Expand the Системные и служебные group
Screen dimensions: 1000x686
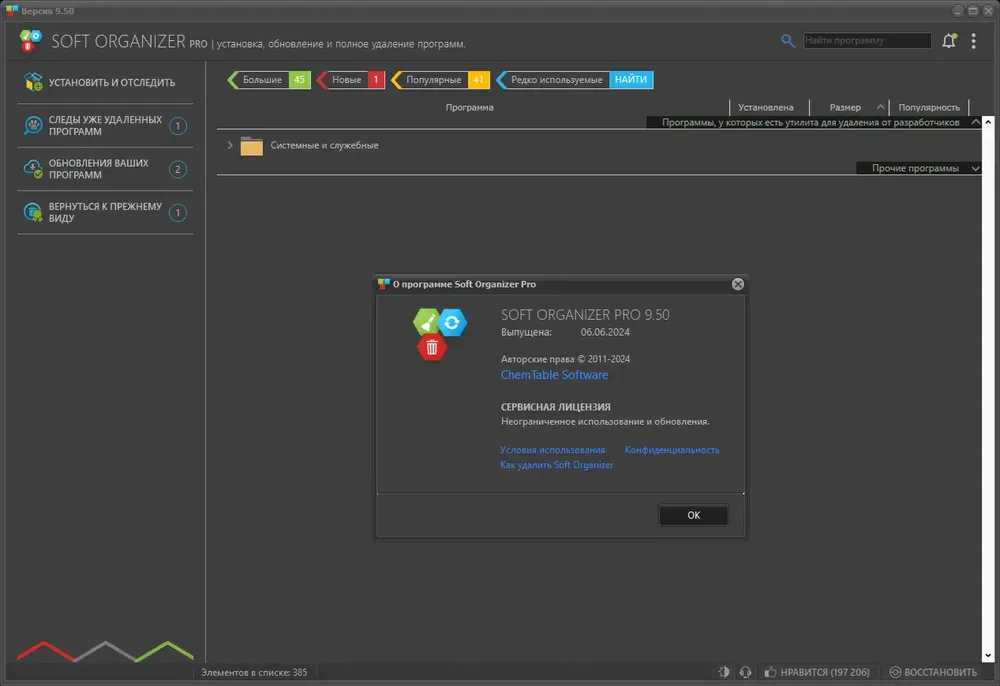230,145
